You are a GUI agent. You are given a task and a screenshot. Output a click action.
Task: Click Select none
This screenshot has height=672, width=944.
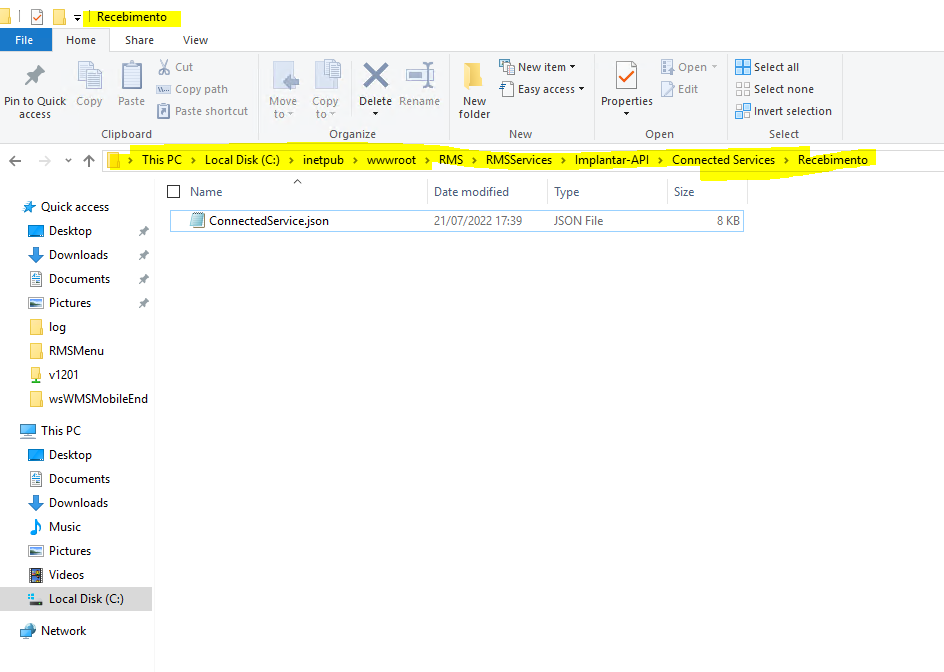coord(775,89)
